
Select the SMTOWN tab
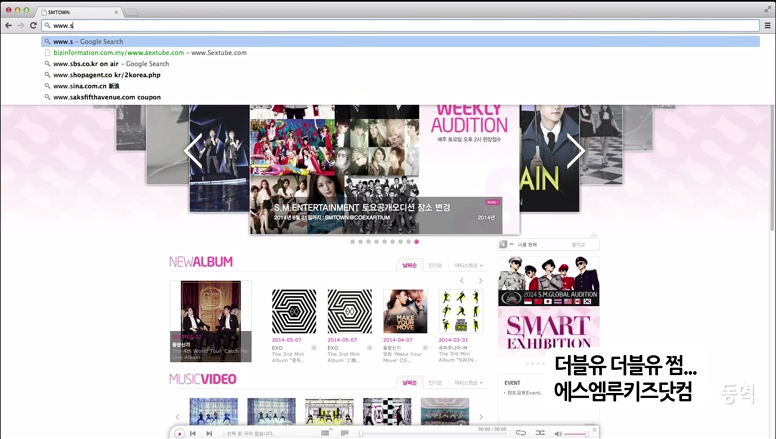[x=79, y=12]
